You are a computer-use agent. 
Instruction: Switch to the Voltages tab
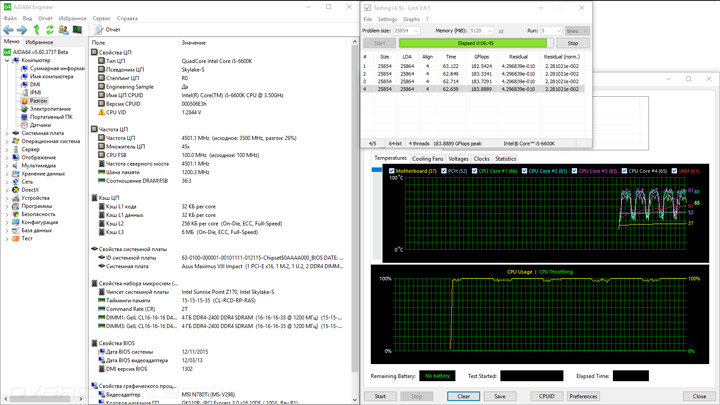point(458,158)
